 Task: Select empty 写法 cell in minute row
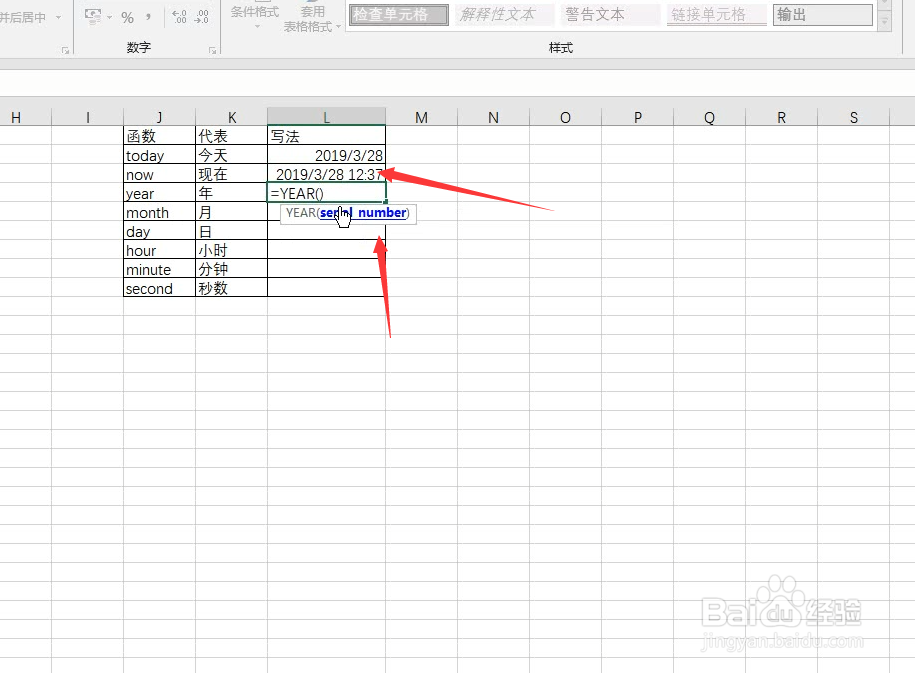click(326, 269)
